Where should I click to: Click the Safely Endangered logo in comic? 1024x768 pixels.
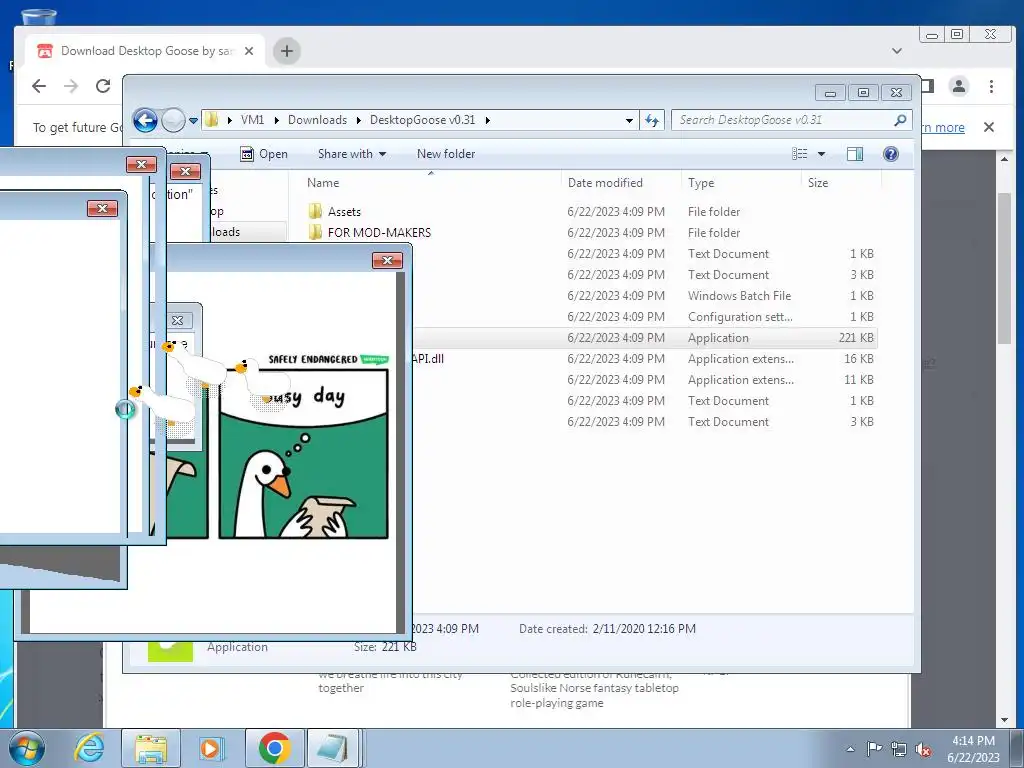328,359
